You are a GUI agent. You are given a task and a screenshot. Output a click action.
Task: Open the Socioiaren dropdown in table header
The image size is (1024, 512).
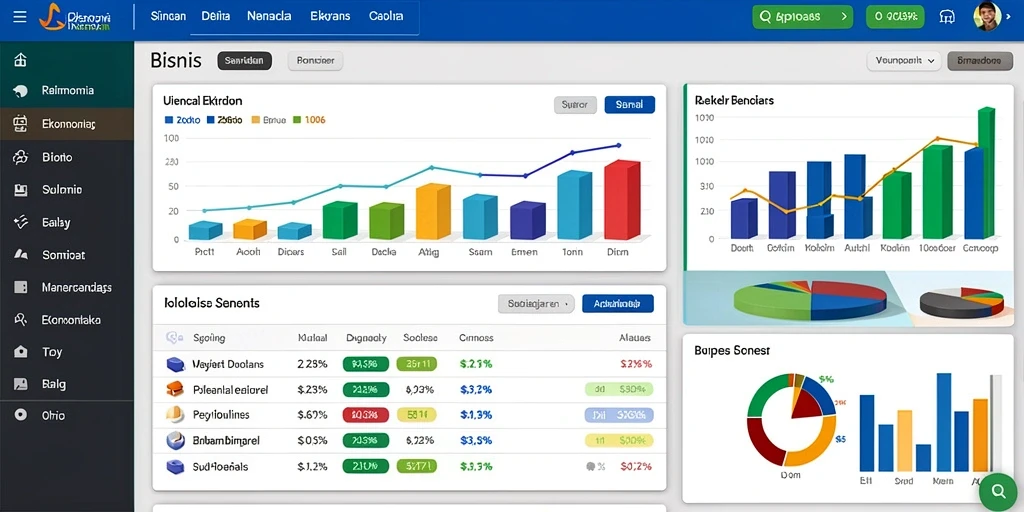click(536, 304)
